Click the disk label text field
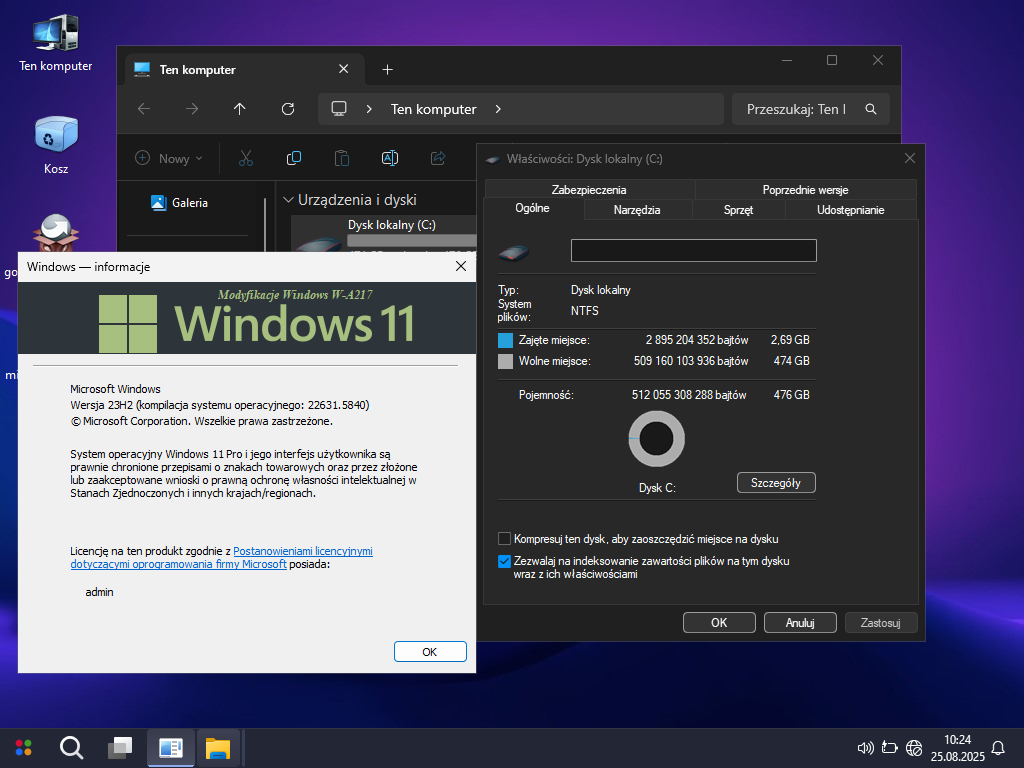This screenshot has height=768, width=1024. point(693,251)
